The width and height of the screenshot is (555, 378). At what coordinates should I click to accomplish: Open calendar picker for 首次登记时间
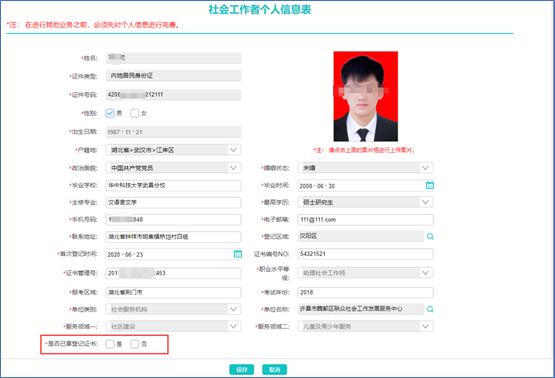238,254
